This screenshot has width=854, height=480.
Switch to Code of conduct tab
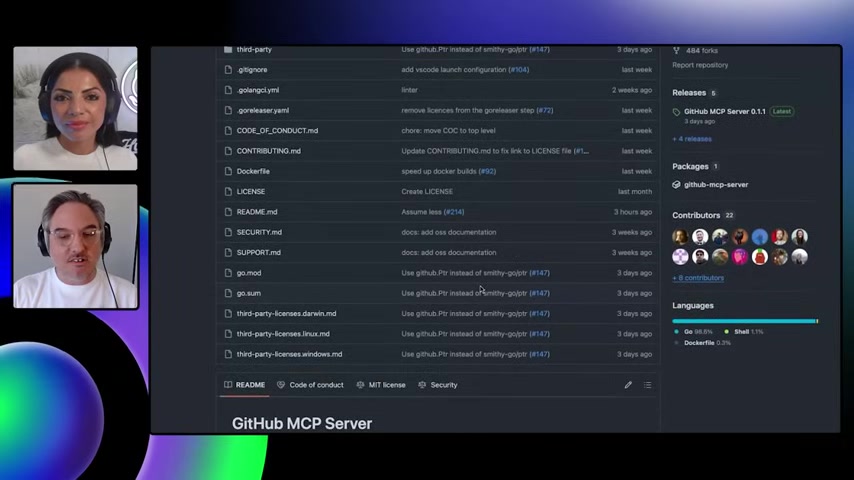click(310, 385)
